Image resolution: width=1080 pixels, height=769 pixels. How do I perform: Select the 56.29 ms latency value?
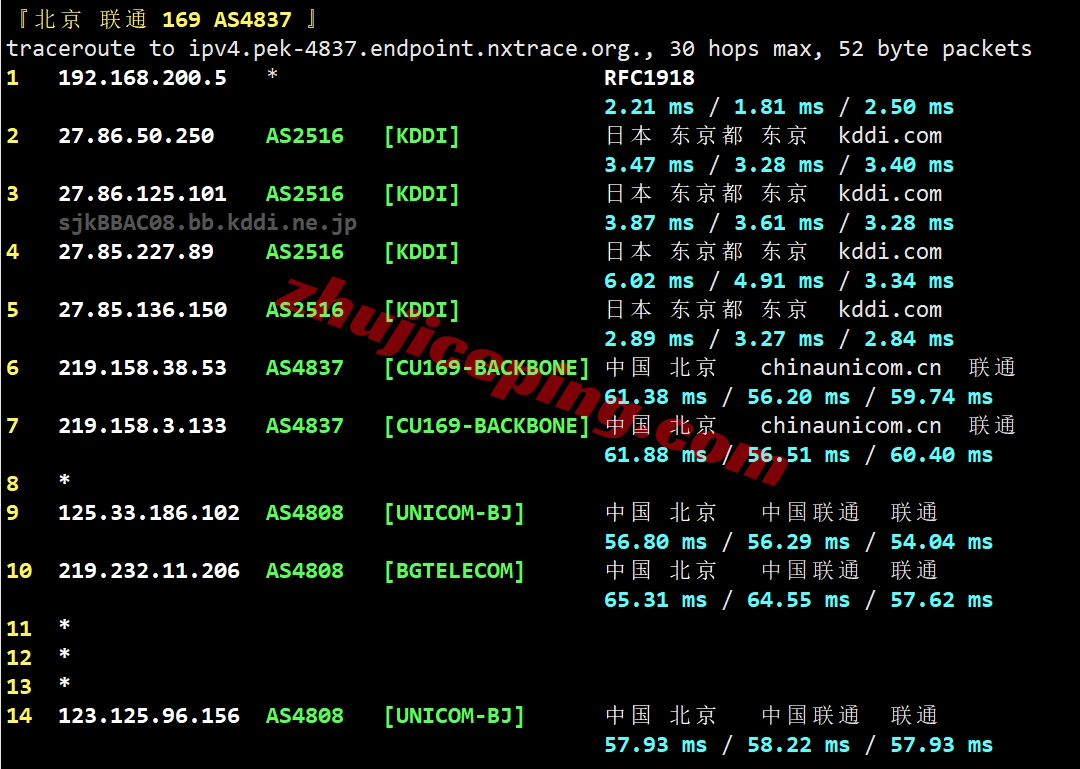point(798,542)
